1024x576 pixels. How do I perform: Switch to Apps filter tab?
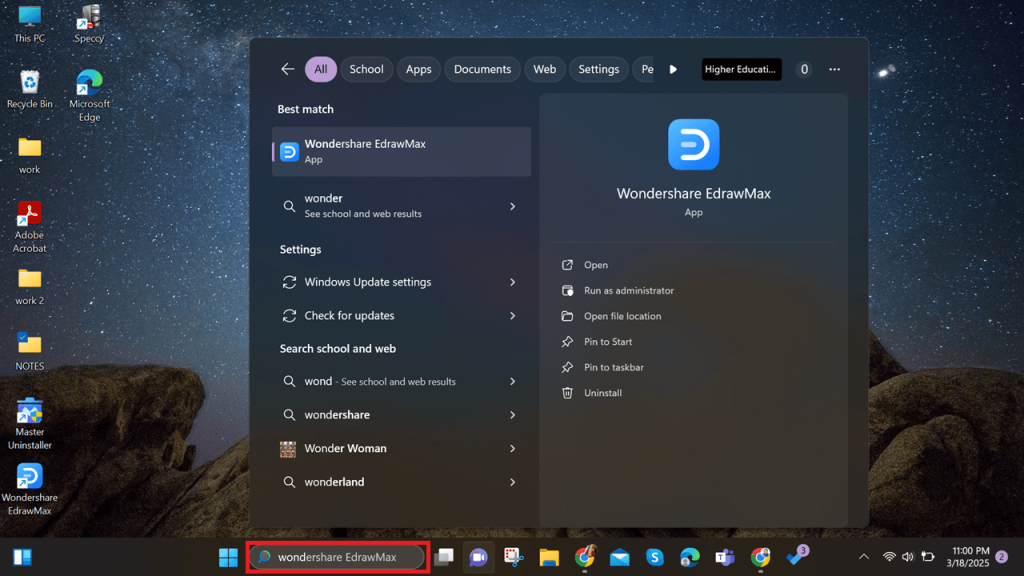pyautogui.click(x=419, y=69)
